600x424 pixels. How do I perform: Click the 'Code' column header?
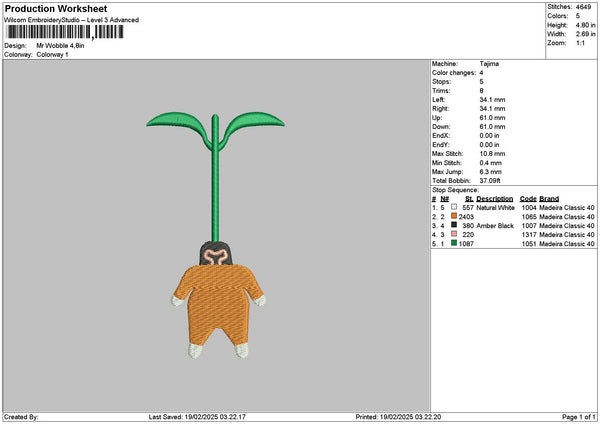(528, 199)
